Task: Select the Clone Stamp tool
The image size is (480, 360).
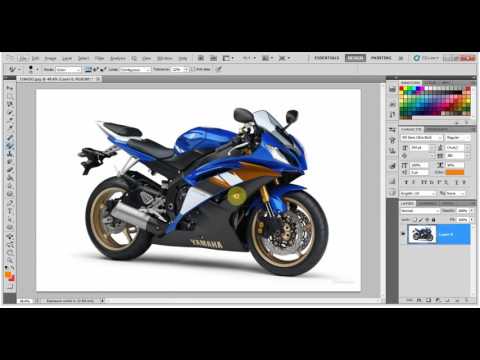Action: 10,153
